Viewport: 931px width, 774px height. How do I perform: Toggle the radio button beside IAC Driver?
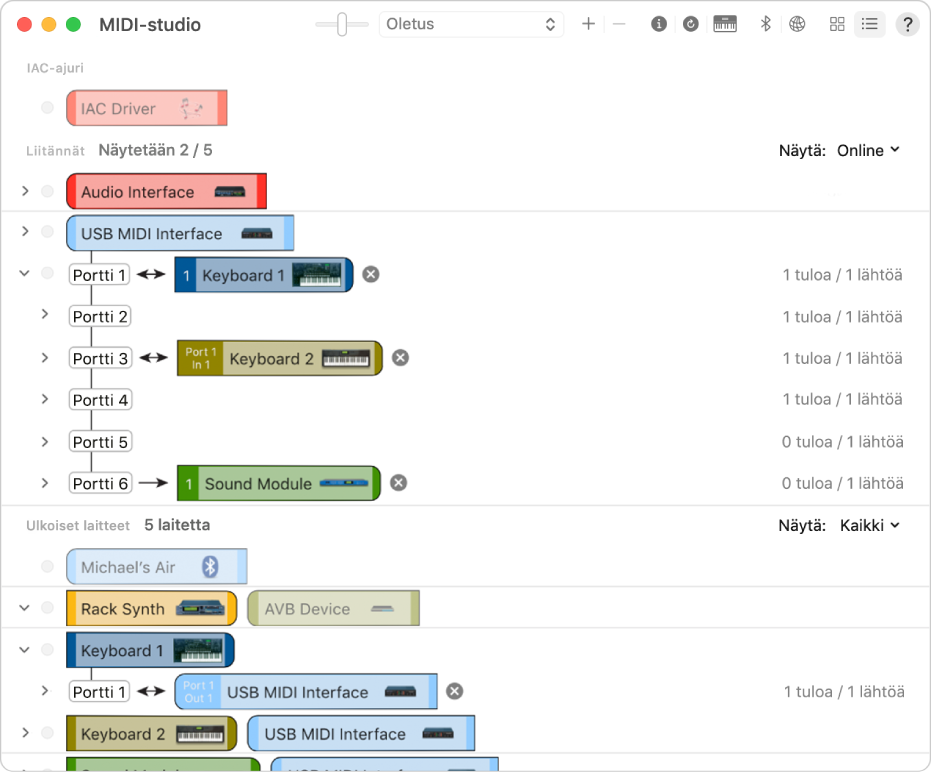pos(48,107)
